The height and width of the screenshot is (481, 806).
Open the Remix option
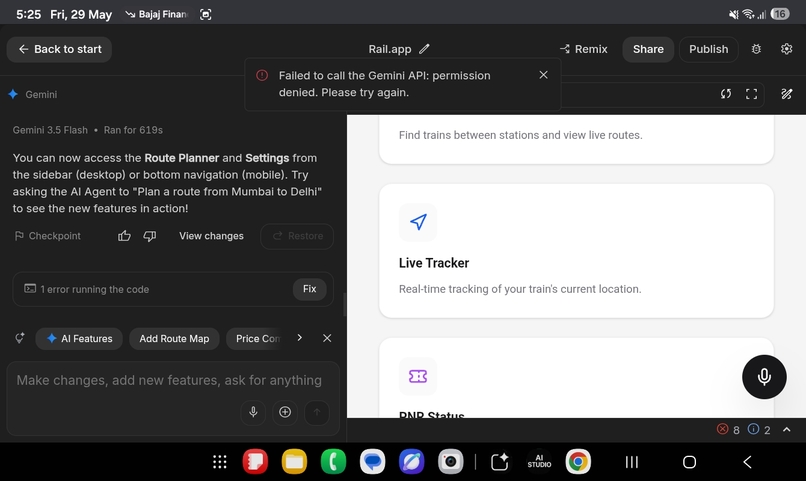[584, 49]
